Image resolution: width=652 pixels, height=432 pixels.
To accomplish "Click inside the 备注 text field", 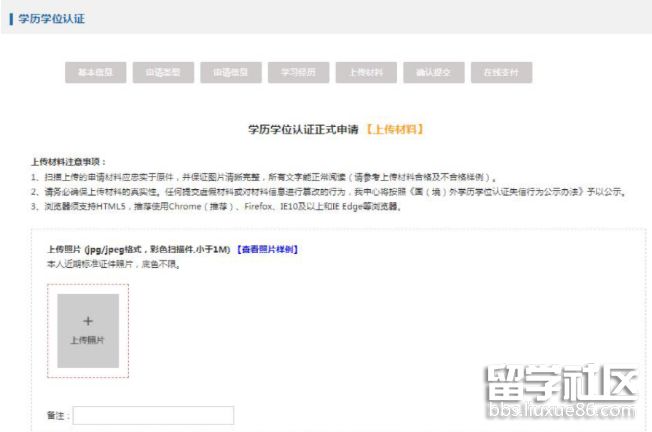I will coord(153,415).
